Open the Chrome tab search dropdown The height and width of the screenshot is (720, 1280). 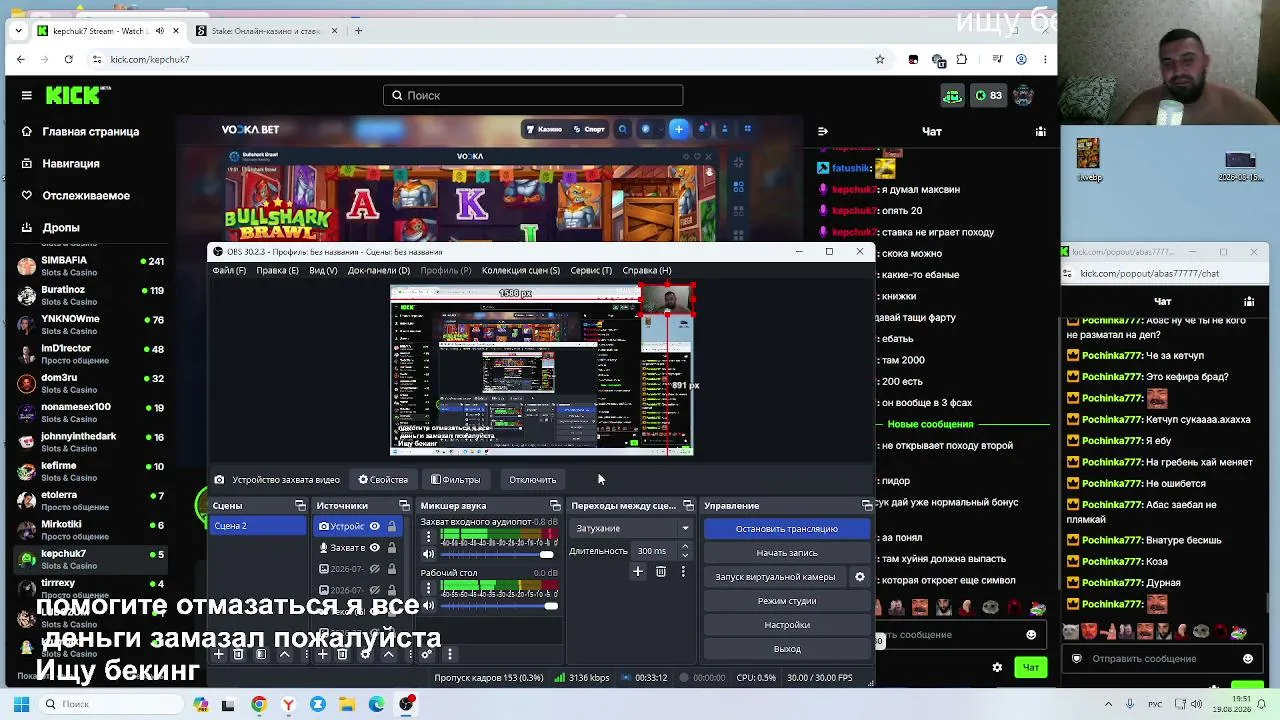click(x=18, y=30)
